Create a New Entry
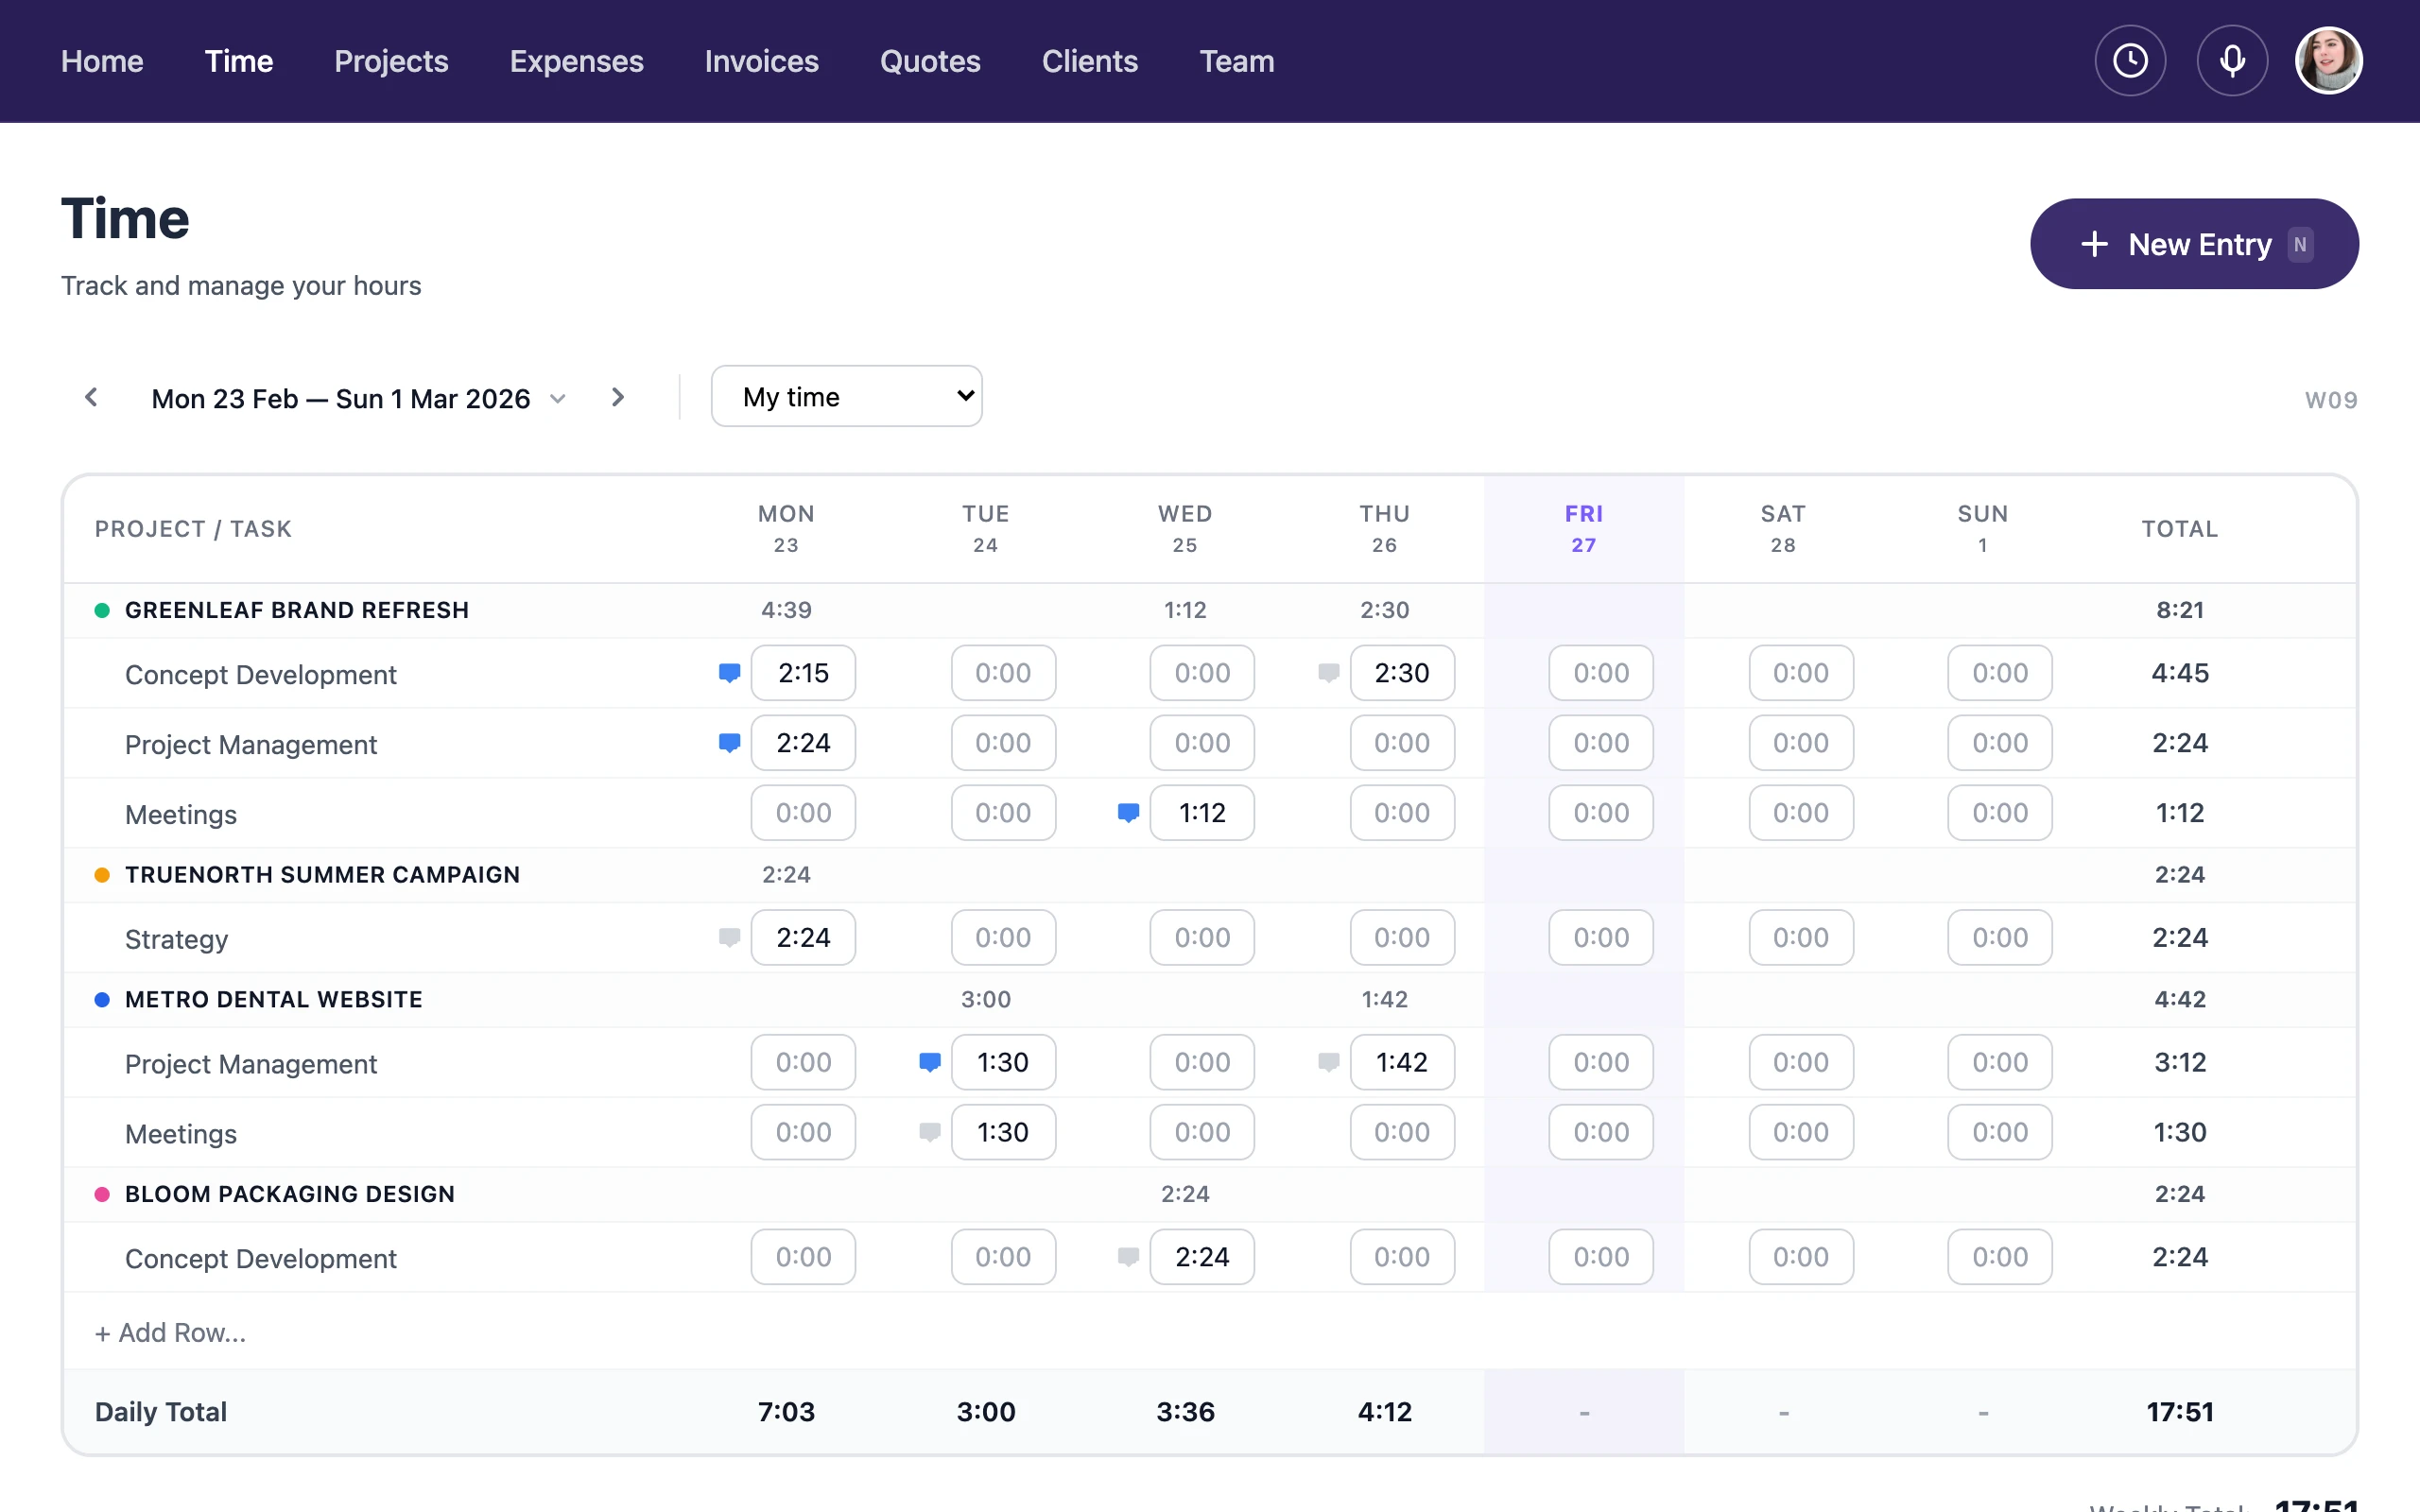The height and width of the screenshot is (1512, 2420). pyautogui.click(x=2194, y=244)
